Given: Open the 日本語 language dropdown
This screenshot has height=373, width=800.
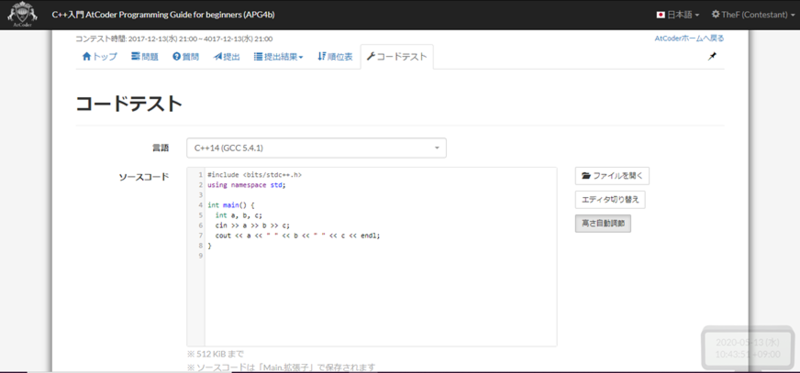Looking at the screenshot, I should (678, 15).
